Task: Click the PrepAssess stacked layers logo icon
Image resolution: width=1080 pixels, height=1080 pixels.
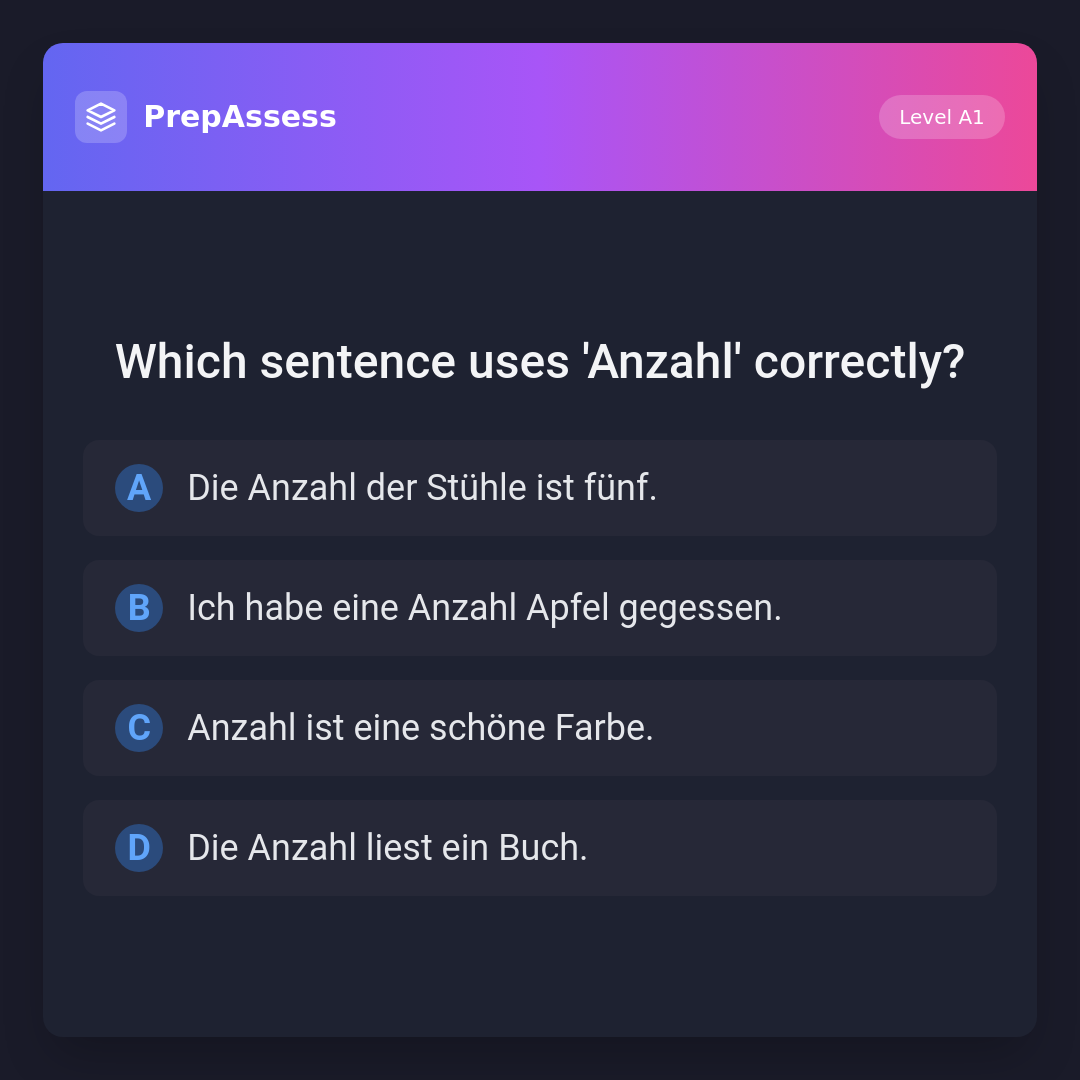Action: 101,117
